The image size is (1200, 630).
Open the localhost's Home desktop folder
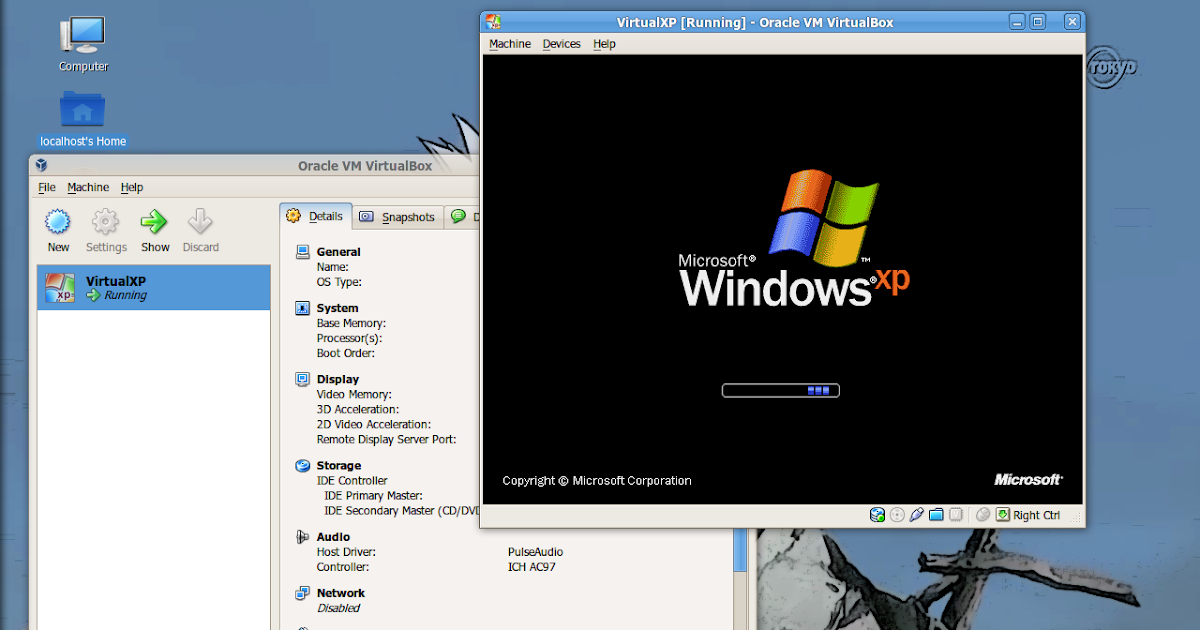tap(82, 110)
